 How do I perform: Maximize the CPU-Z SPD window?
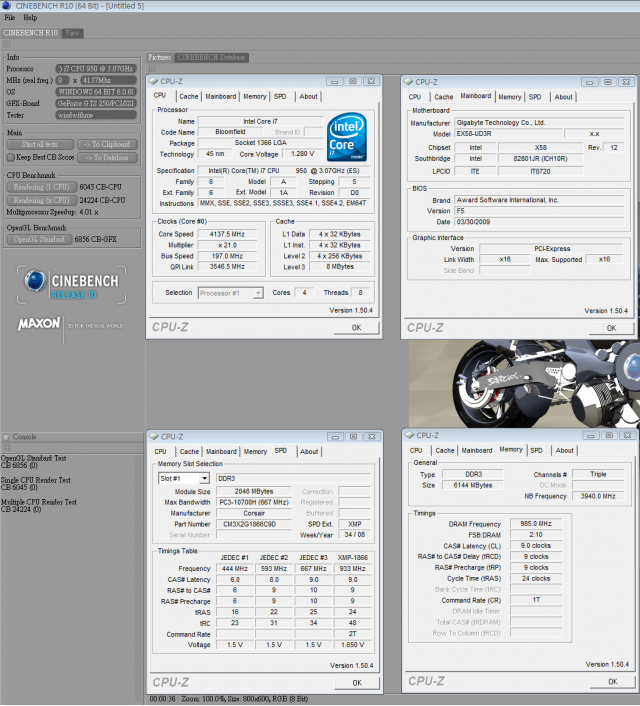[354, 437]
